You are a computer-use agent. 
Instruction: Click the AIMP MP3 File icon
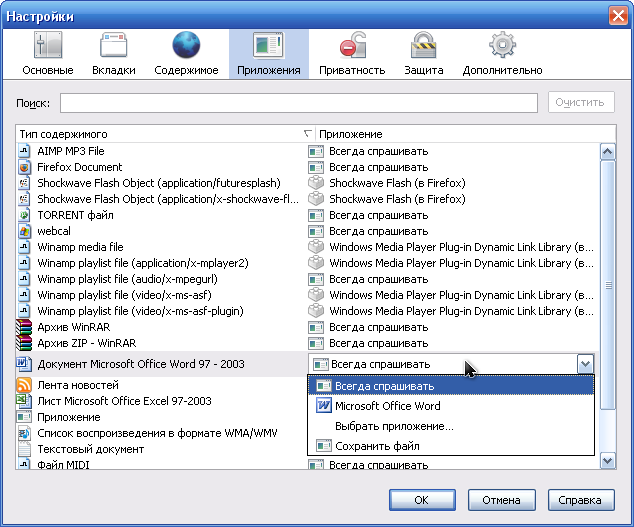coord(24,151)
